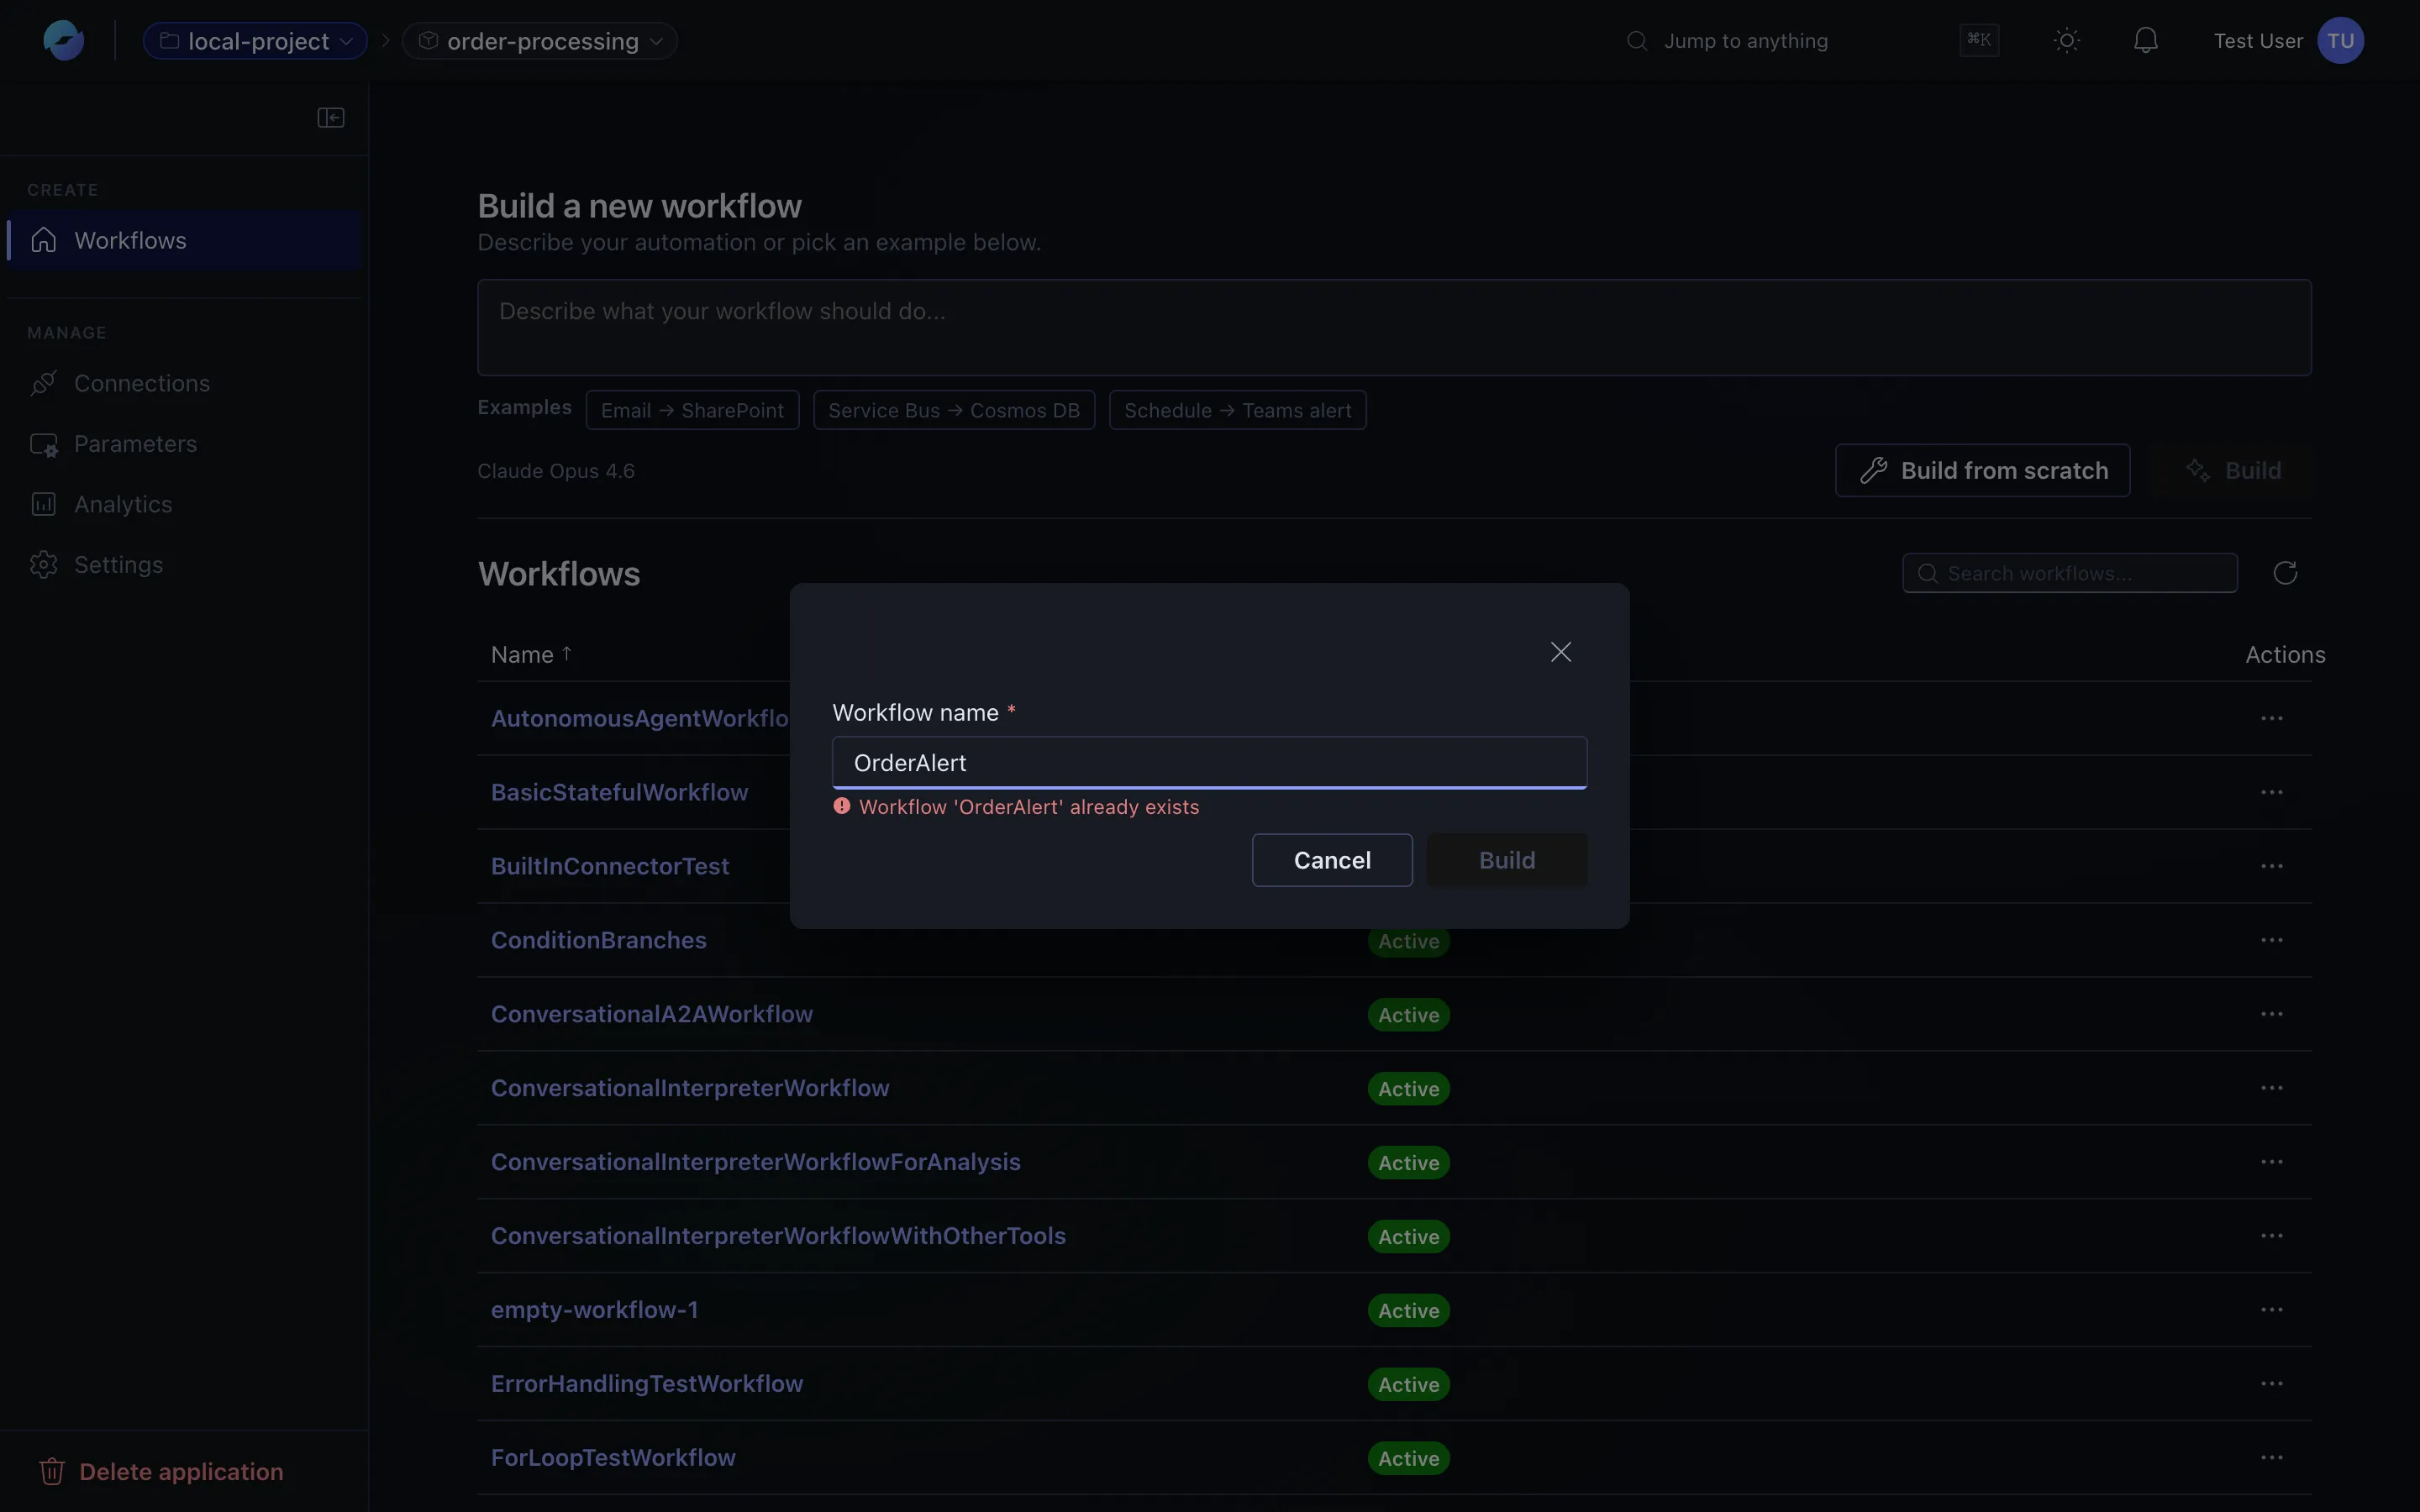Open actions menu for BuiltInConnectorTest row
This screenshot has height=1512, width=2420.
pos(2272,866)
